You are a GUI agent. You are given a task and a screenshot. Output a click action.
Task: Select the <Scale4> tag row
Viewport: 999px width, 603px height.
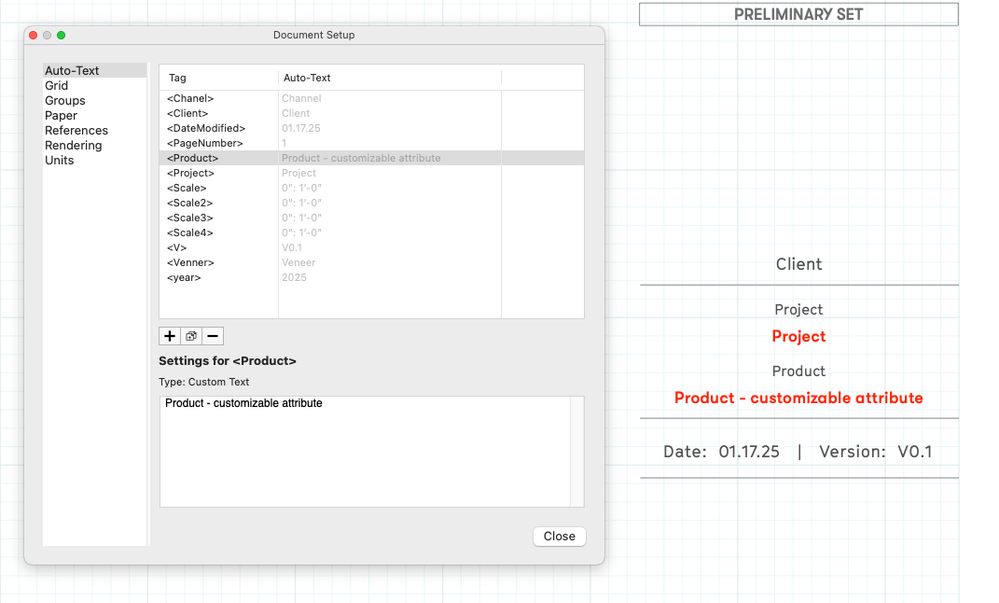[371, 233]
